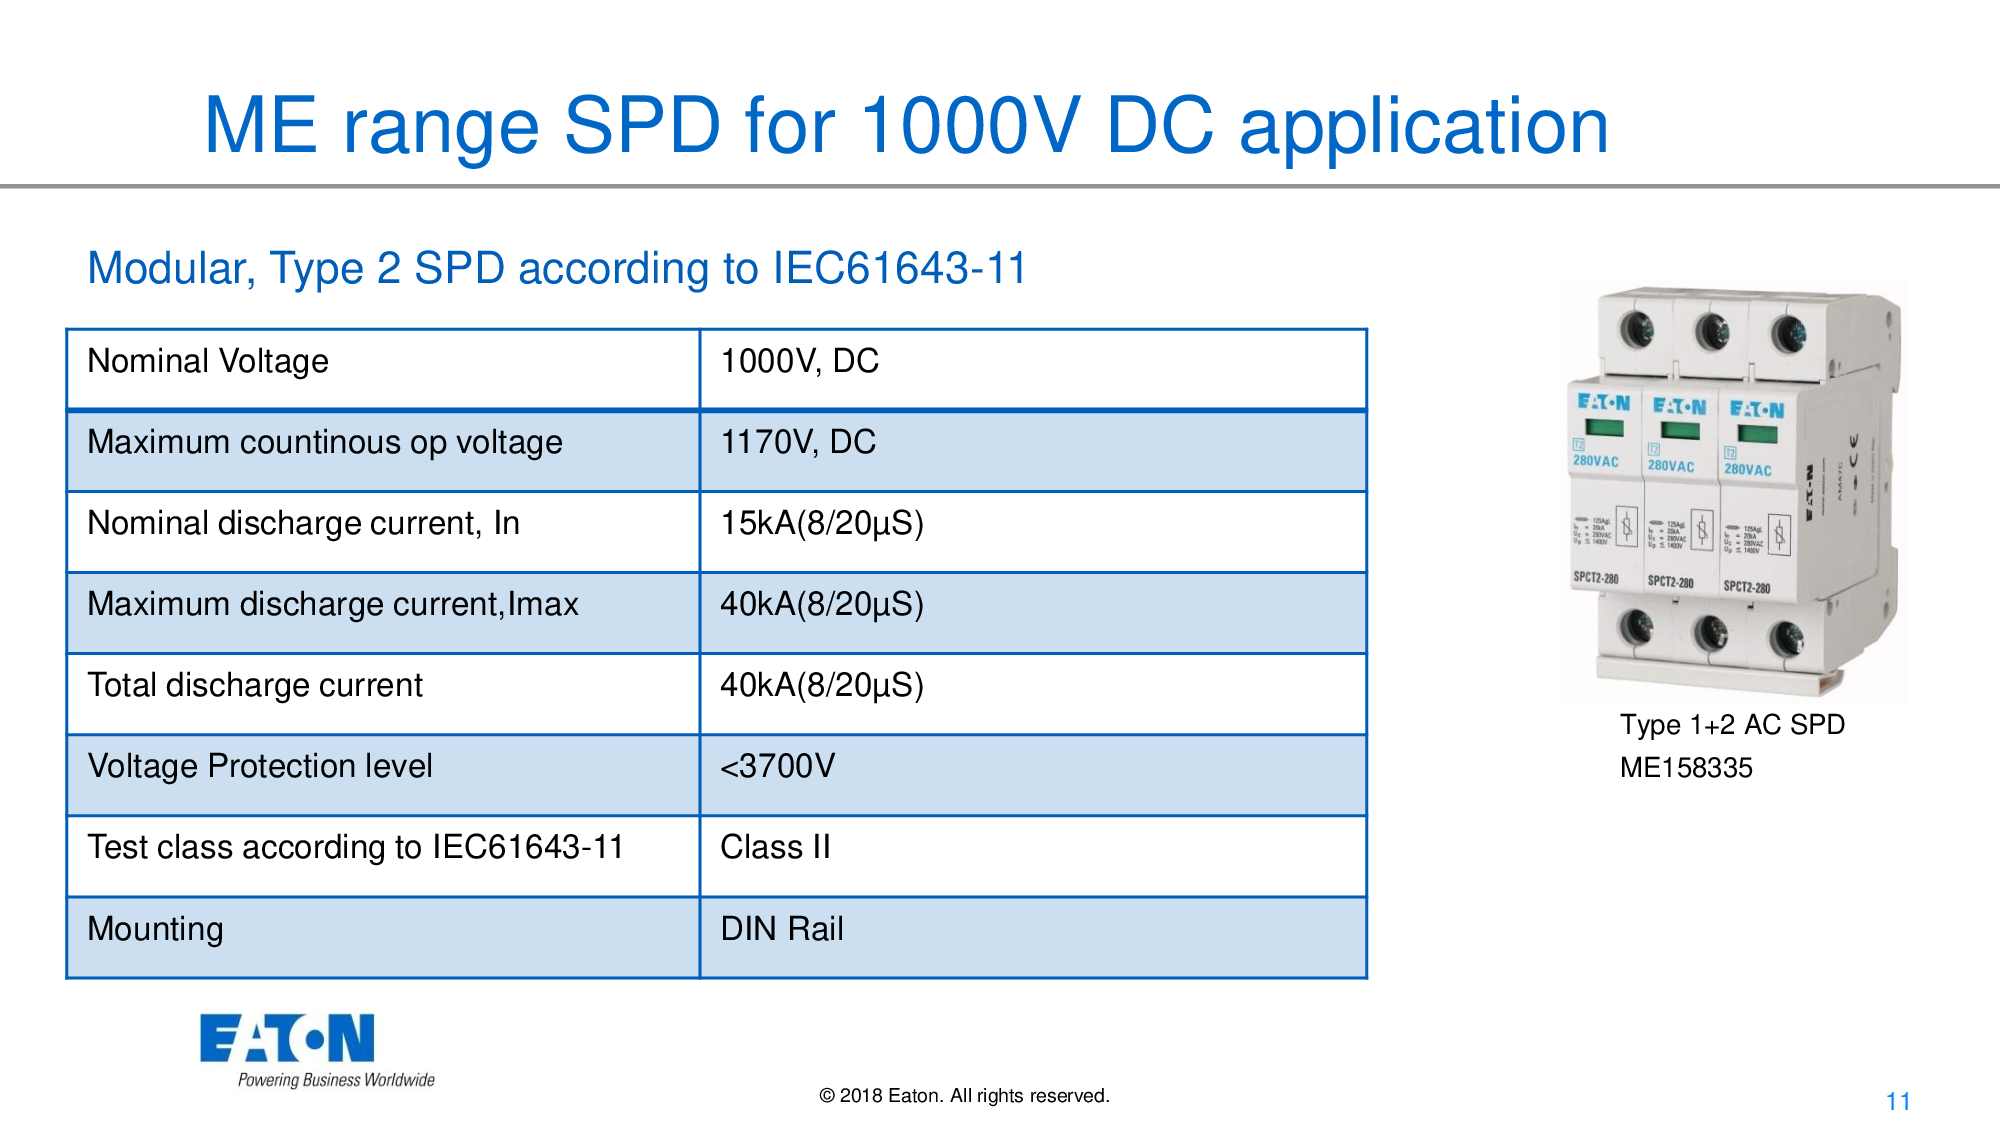This screenshot has height=1125, width=2000.
Task: Select the slide title 'ME range SPD for 1000V DC application'
Action: (x=906, y=127)
